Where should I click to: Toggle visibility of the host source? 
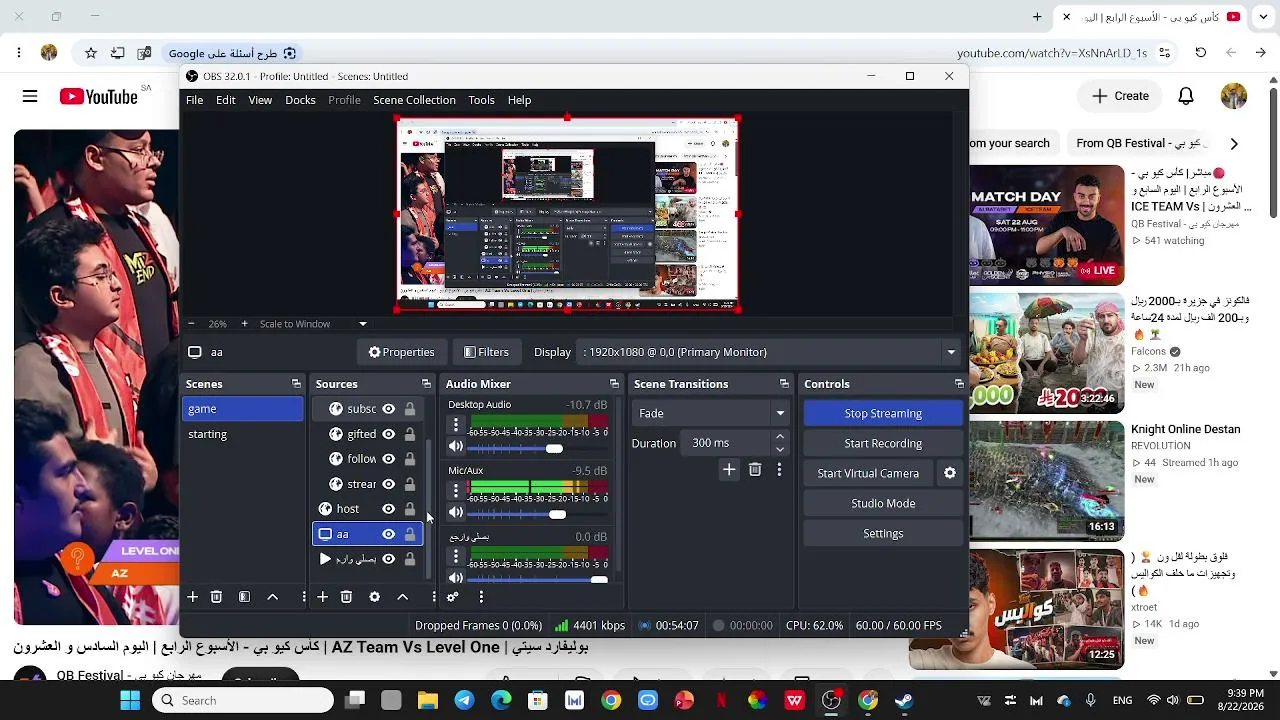coord(388,509)
